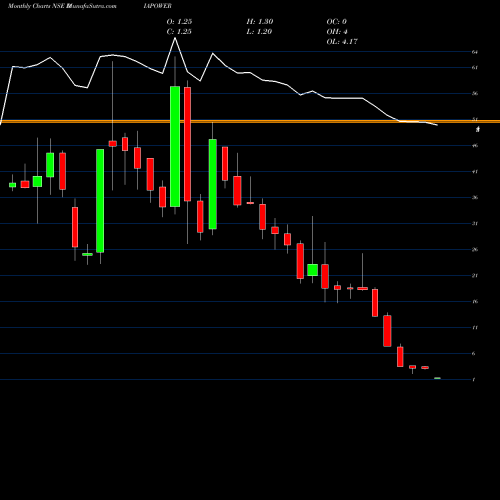Viewport: 500px width, 500px height.
Task: Click the first small green candle at chart start
Action: pyautogui.click(x=13, y=185)
